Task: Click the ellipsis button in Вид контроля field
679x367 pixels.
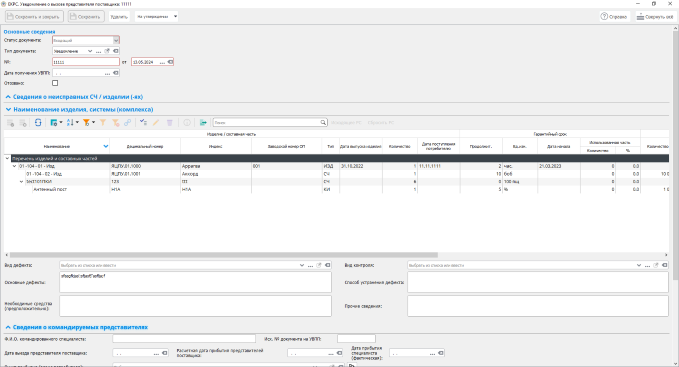Action: point(647,265)
